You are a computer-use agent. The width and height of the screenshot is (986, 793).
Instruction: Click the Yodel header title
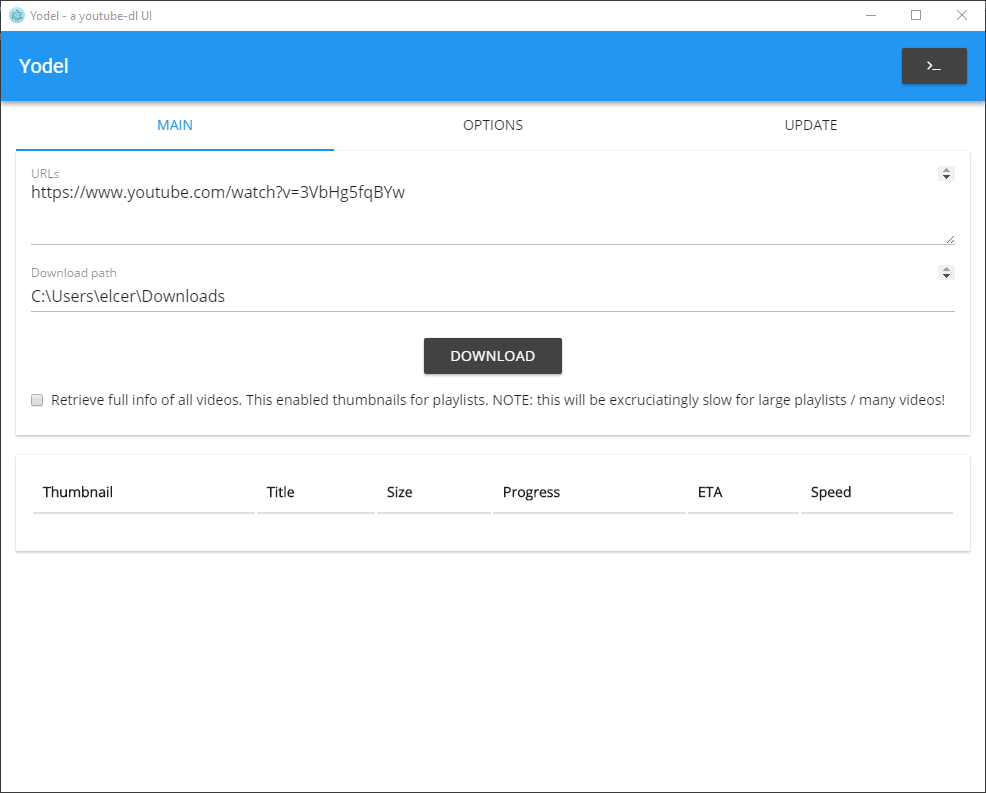click(43, 66)
